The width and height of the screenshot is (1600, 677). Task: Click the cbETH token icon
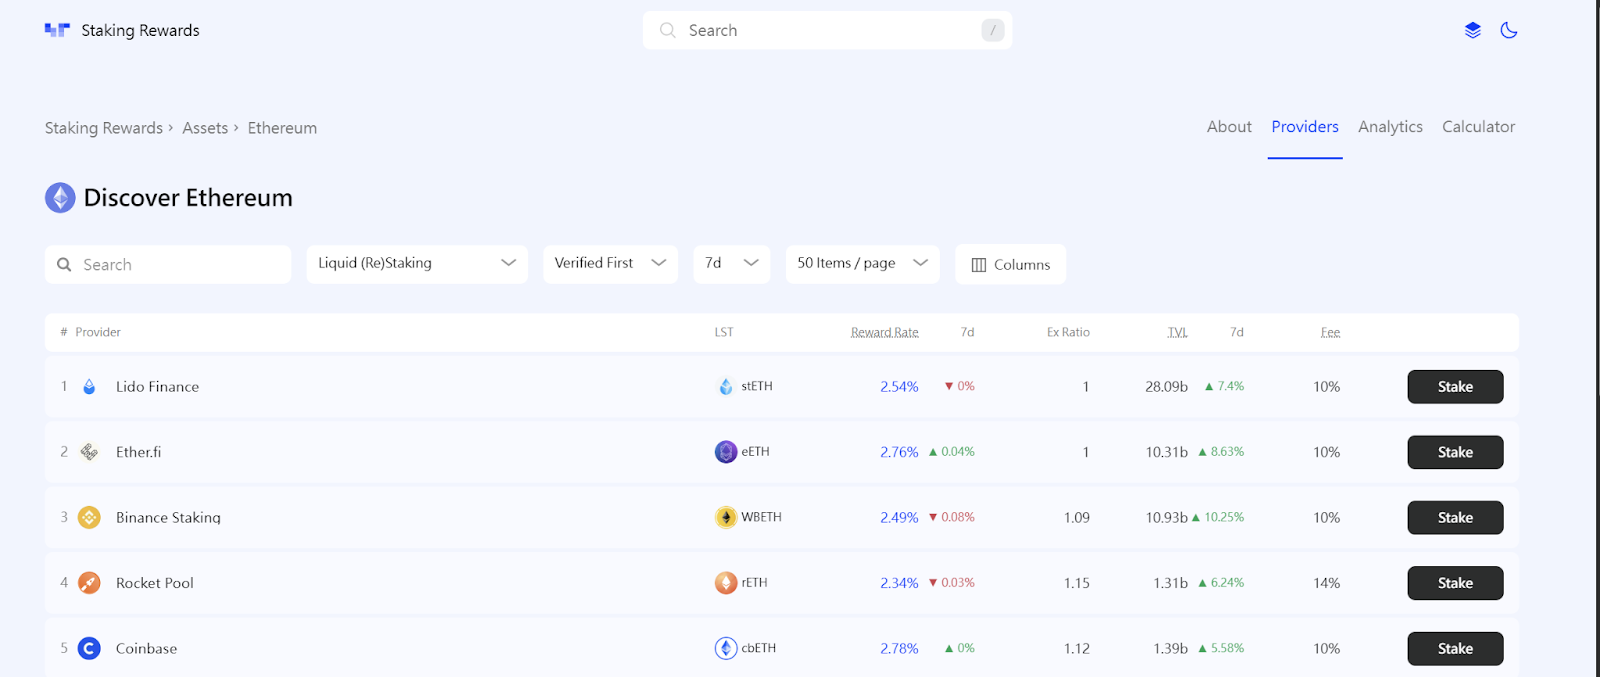[x=725, y=648]
